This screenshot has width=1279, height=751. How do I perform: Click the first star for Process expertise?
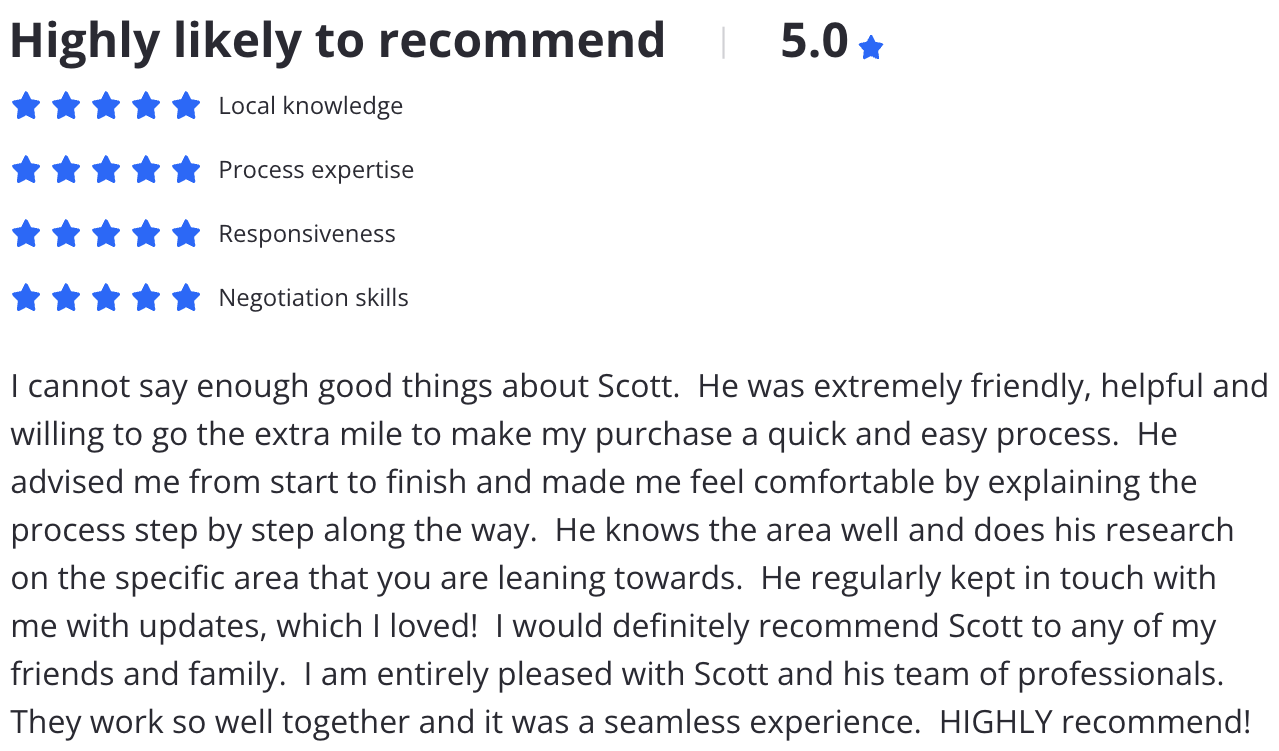[26, 170]
